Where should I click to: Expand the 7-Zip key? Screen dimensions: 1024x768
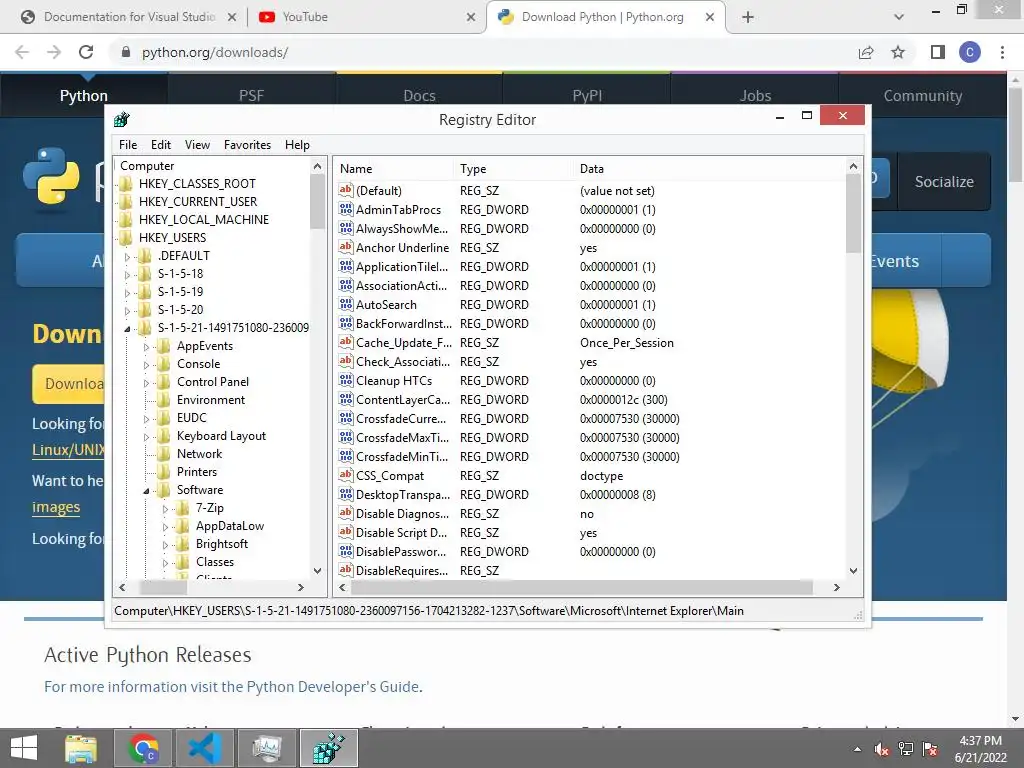click(x=165, y=509)
